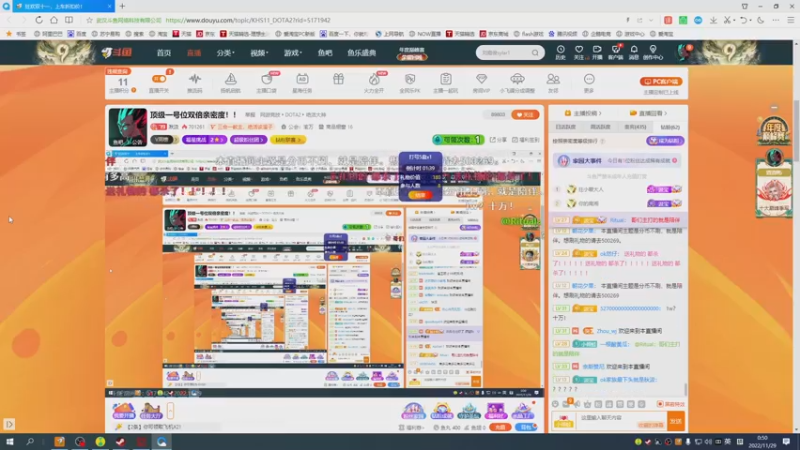
Task: Open a new browser tab
Action: 122,6
